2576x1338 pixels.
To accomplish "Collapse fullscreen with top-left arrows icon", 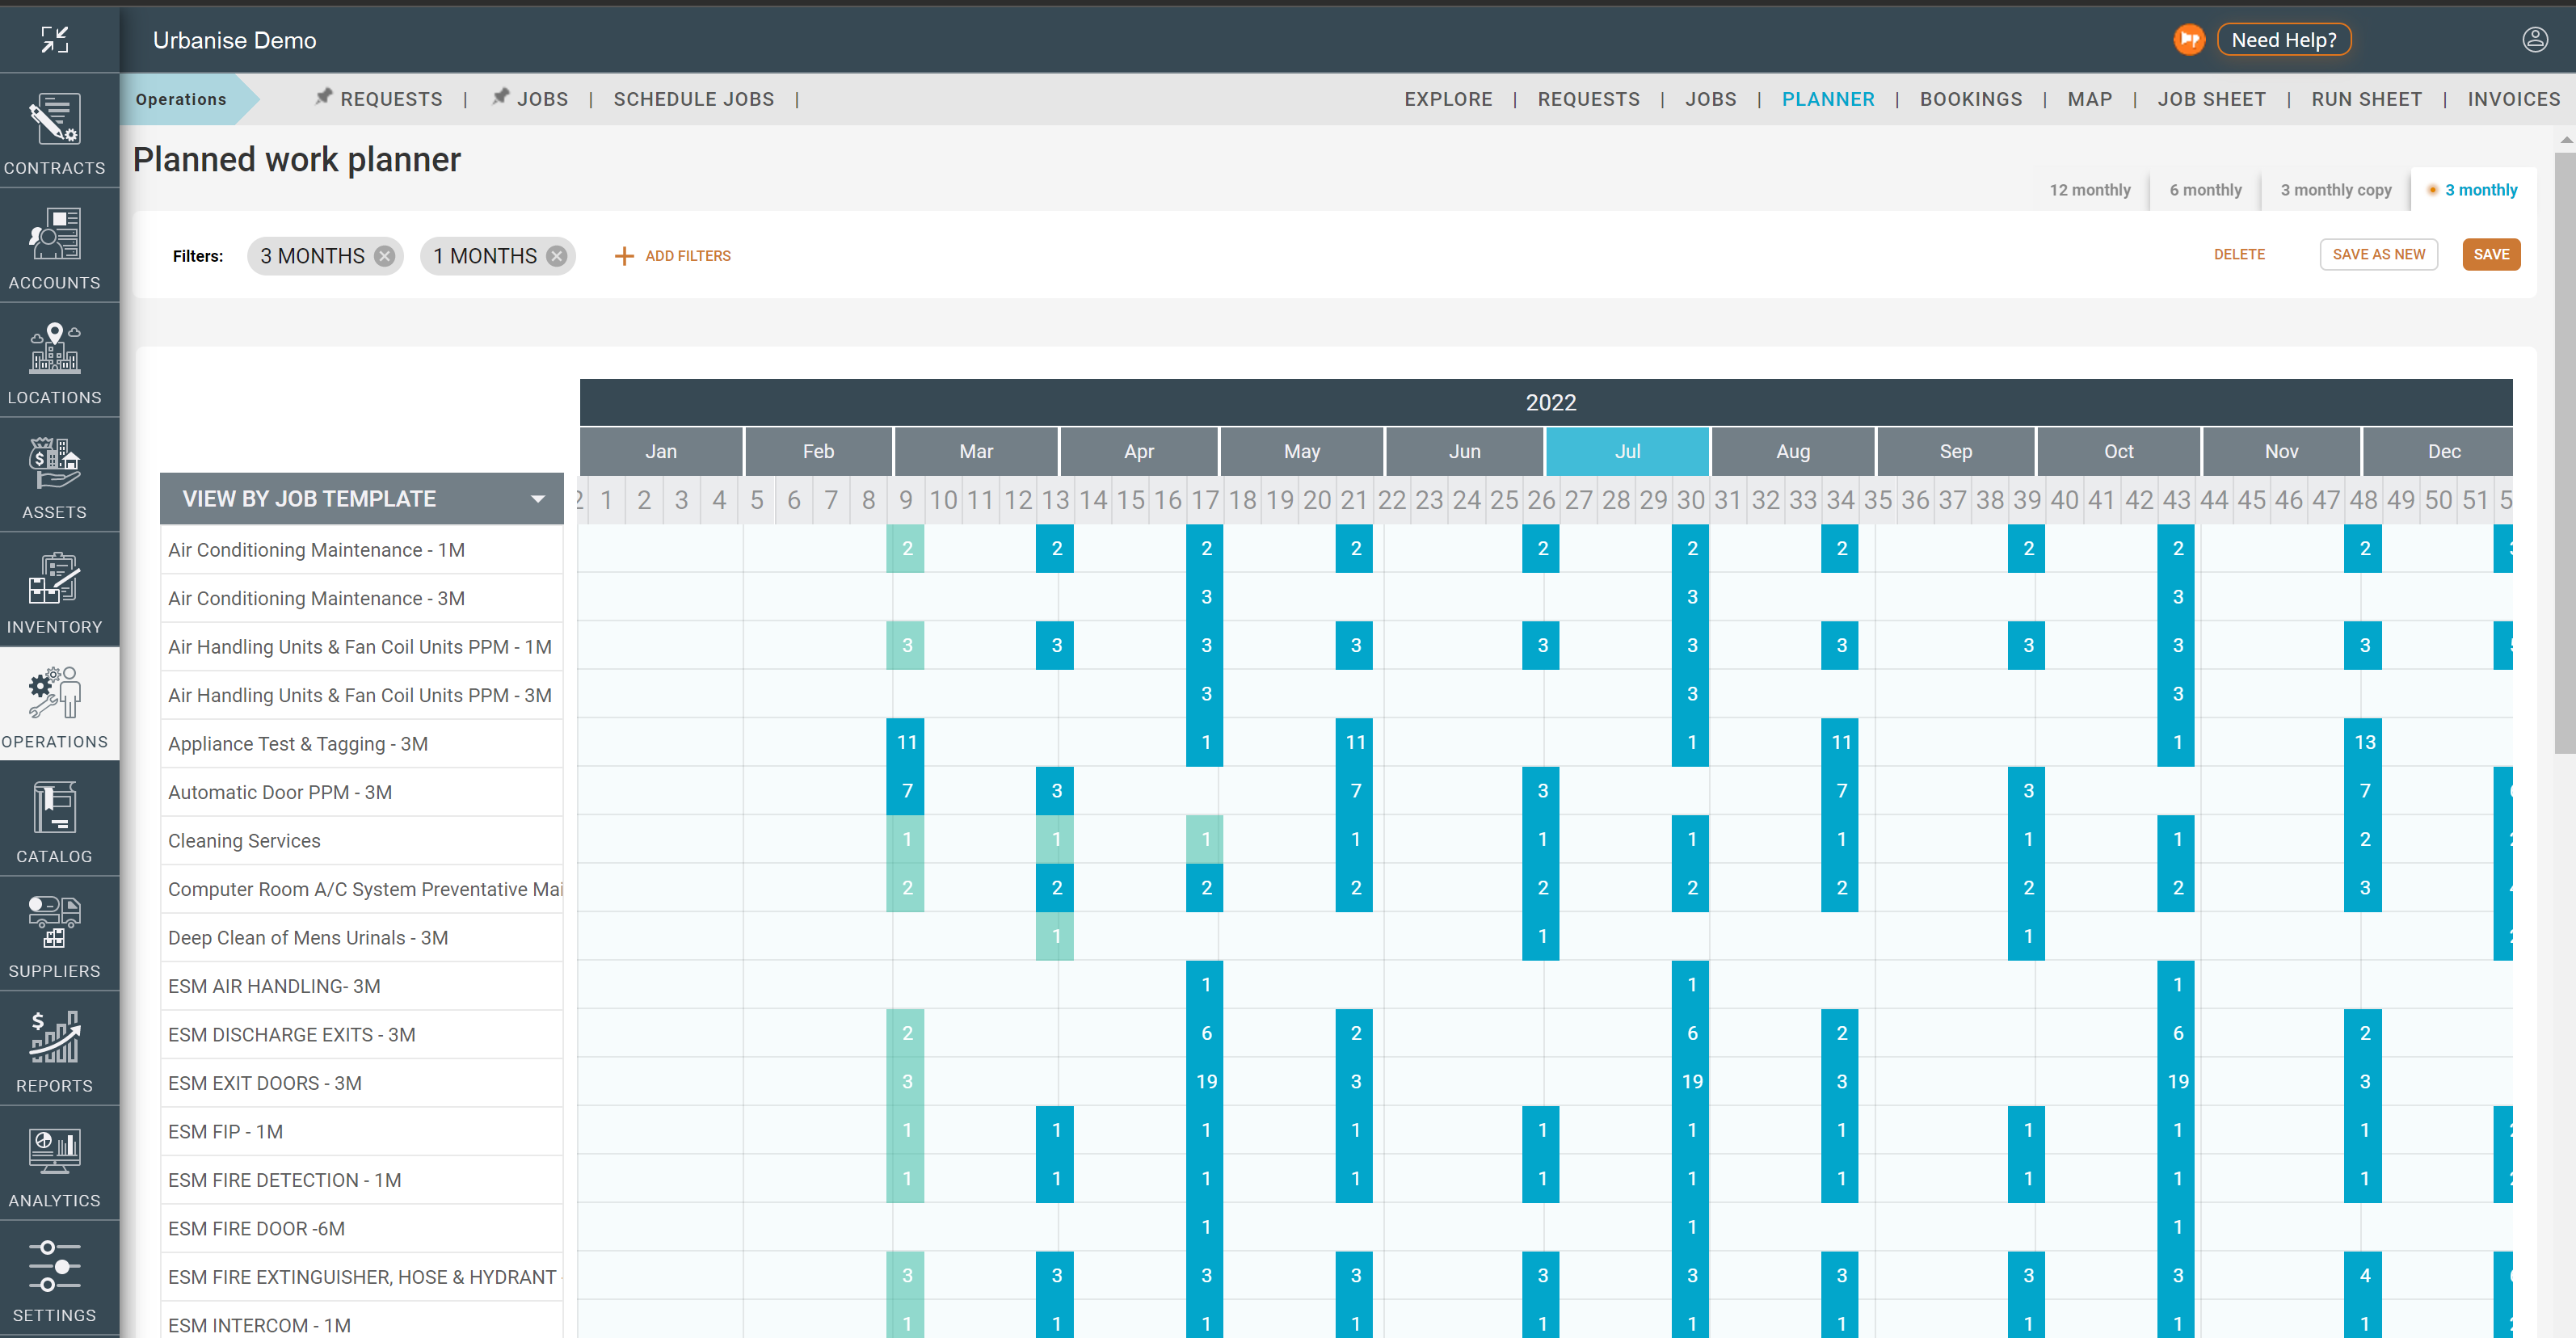I will pyautogui.click(x=55, y=40).
